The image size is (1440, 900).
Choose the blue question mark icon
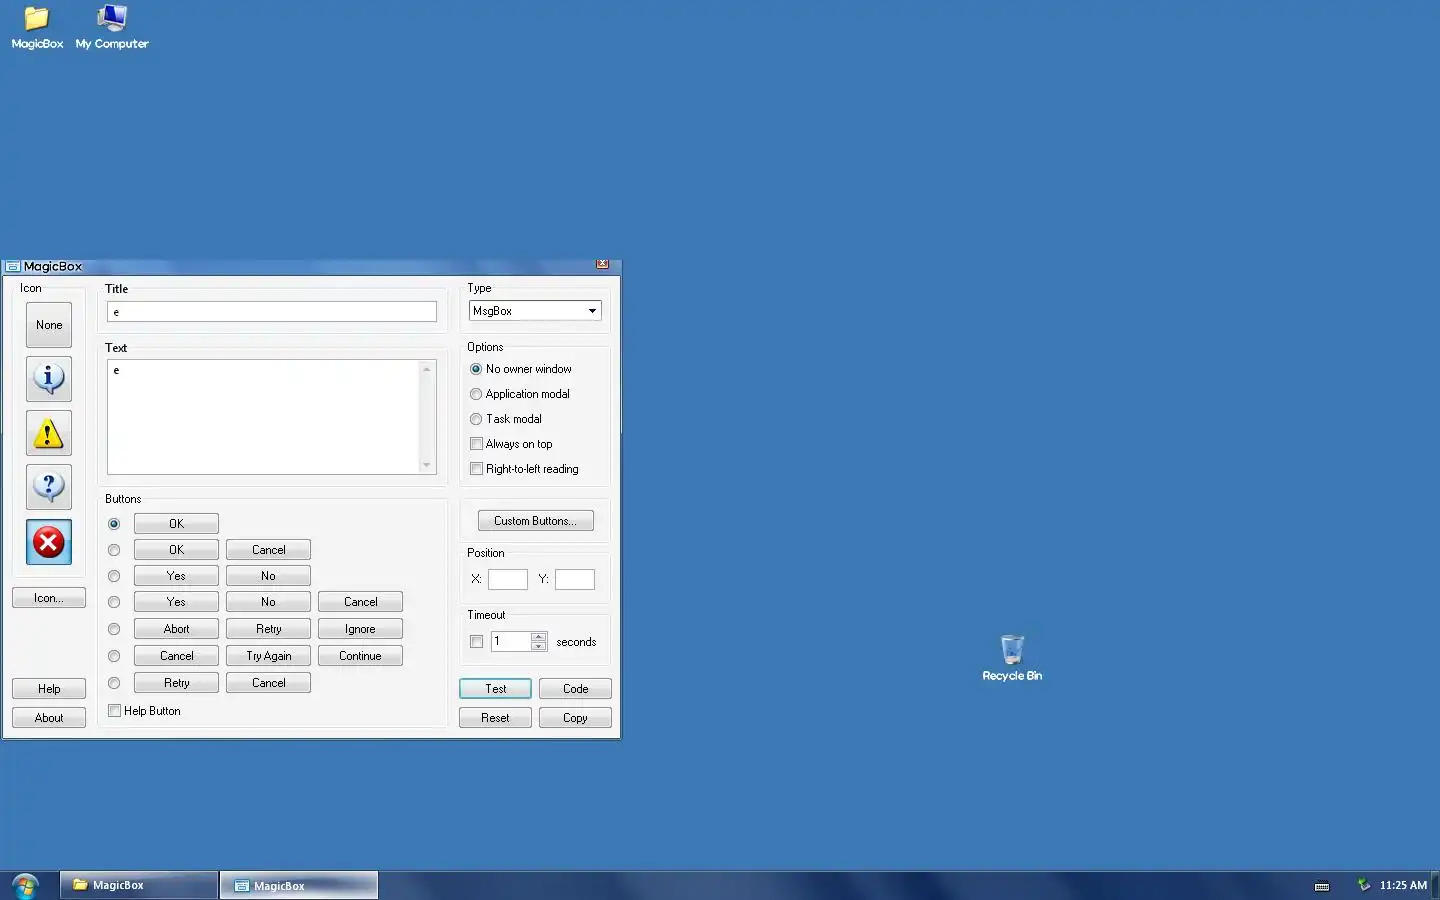tap(49, 487)
